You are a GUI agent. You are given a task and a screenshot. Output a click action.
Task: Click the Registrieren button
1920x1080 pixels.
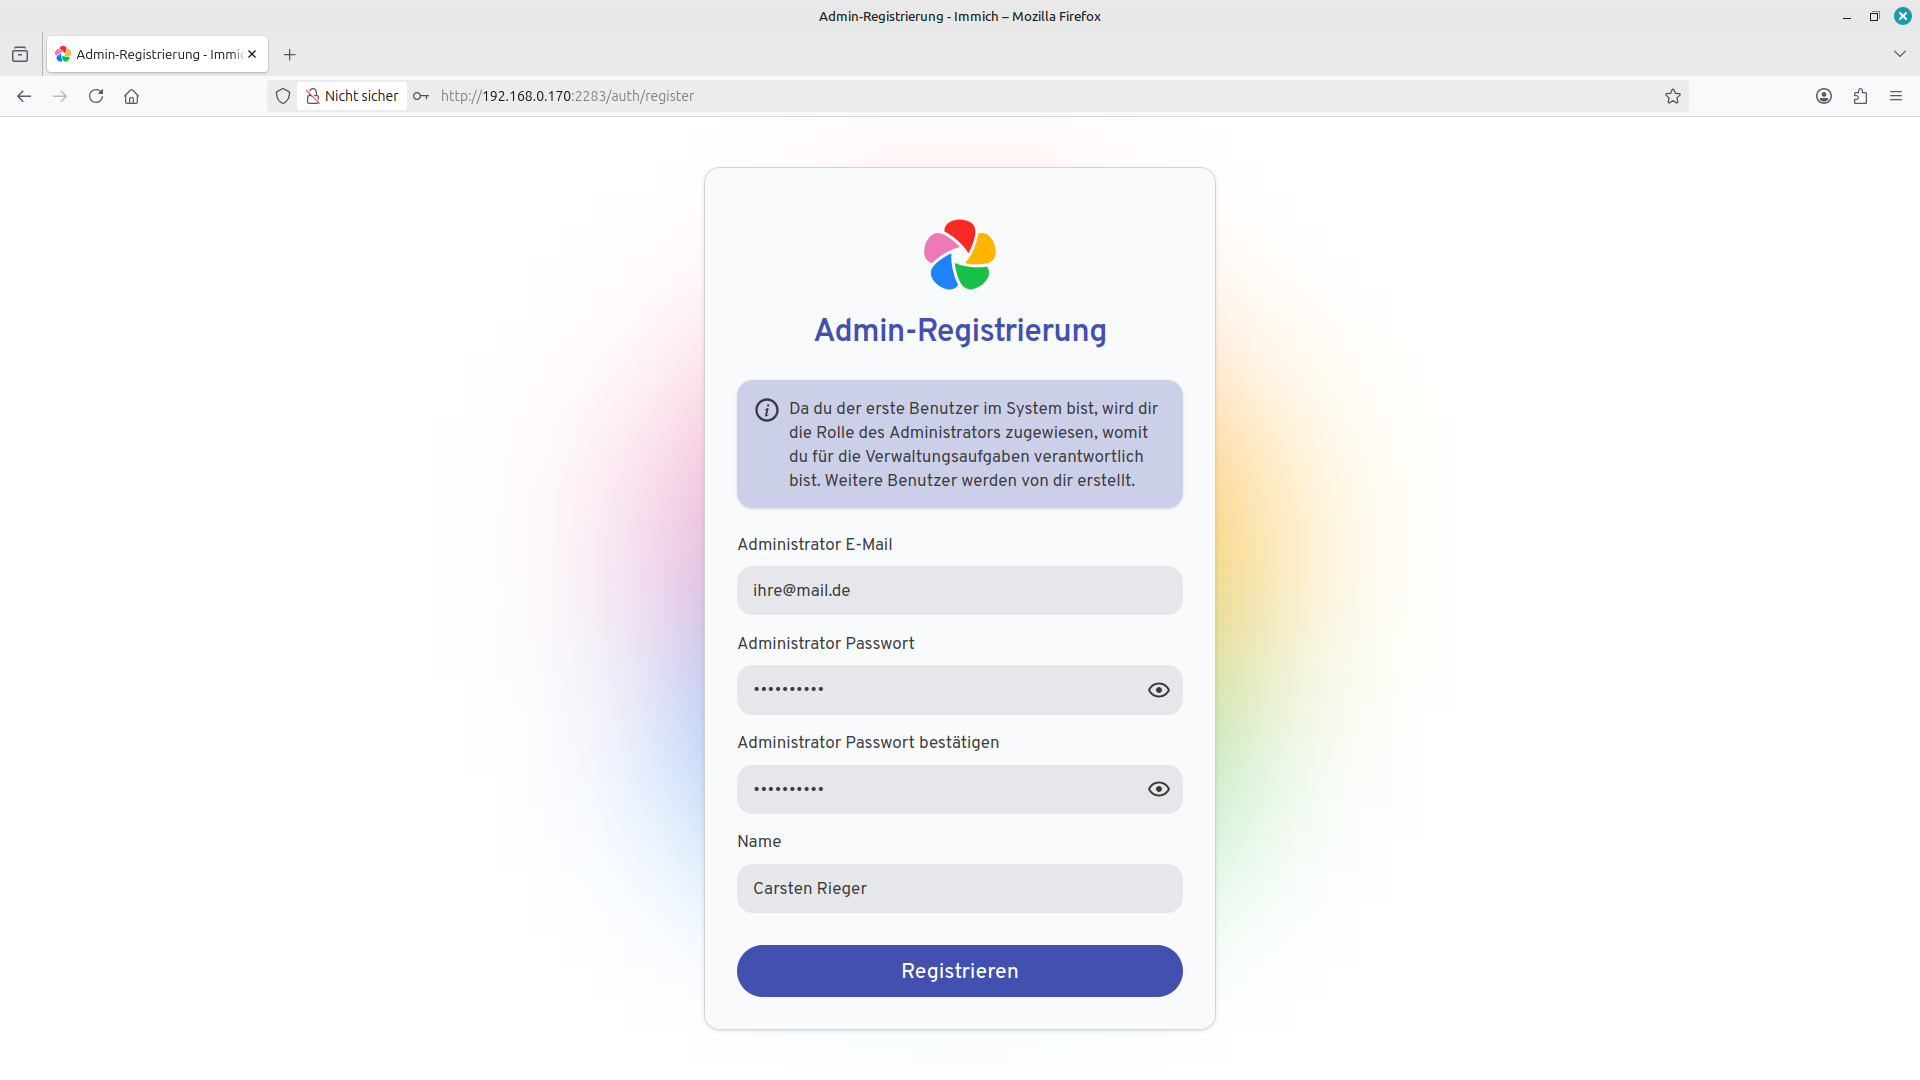(960, 971)
